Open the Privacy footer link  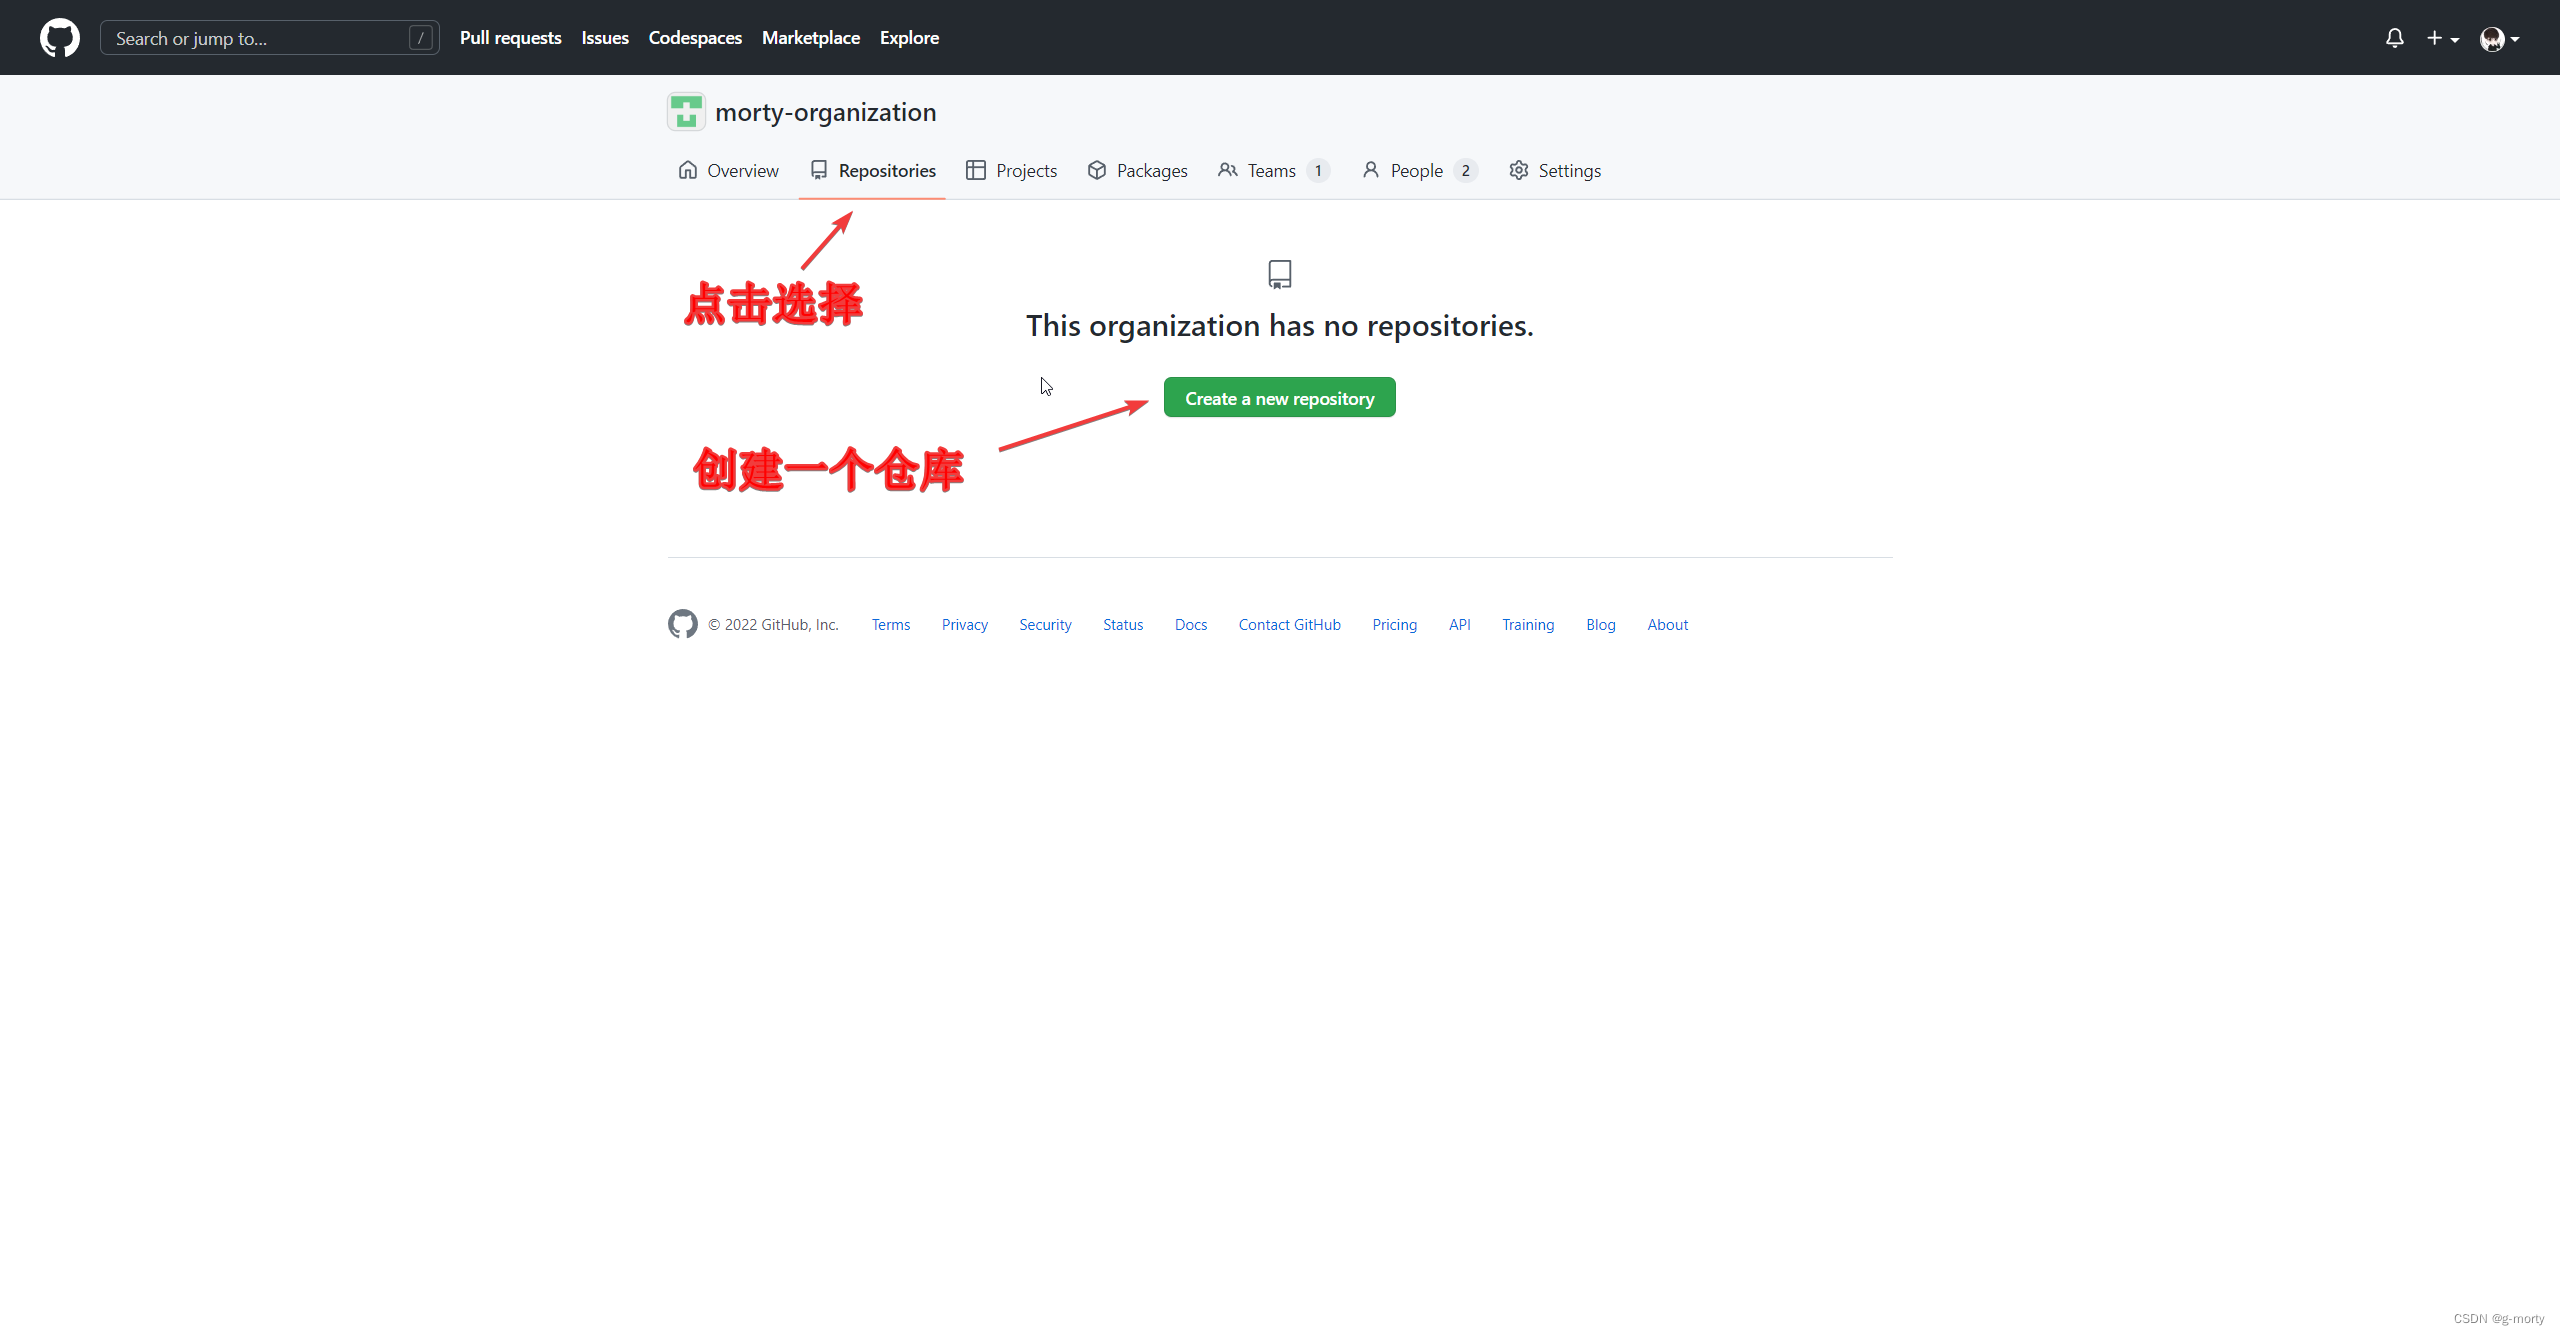[x=964, y=625]
